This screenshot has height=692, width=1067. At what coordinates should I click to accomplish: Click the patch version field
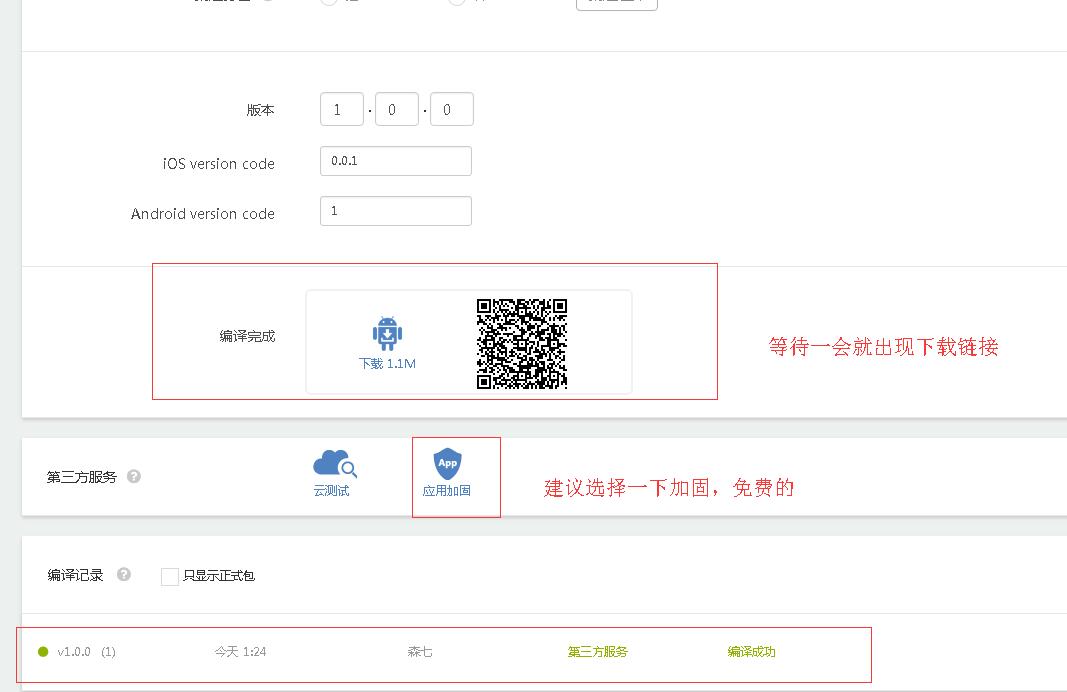coord(452,109)
